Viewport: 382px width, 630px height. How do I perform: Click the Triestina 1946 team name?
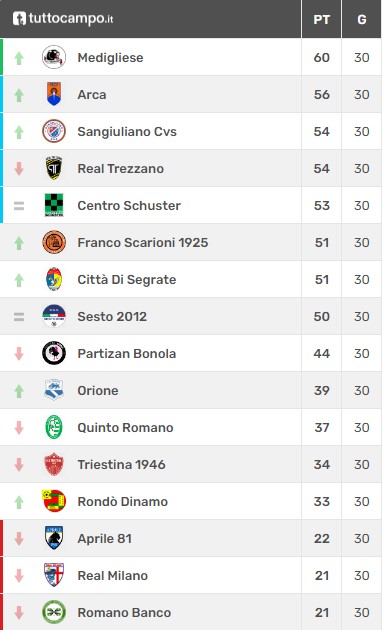pyautogui.click(x=121, y=464)
